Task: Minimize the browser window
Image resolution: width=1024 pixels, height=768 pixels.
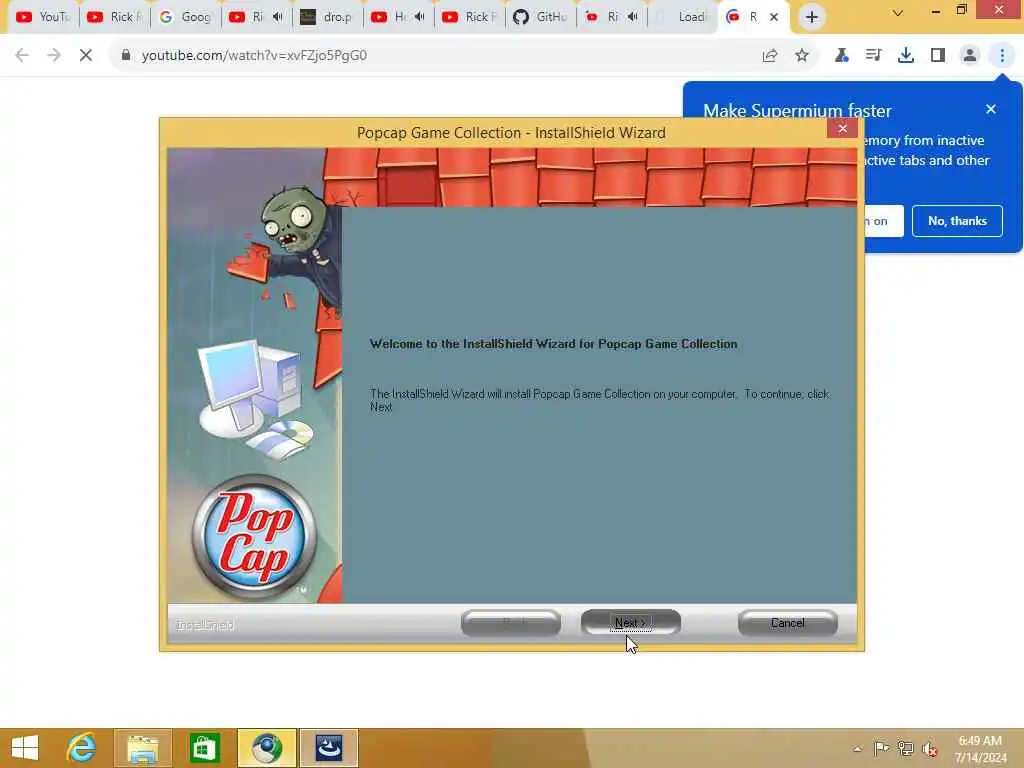Action: [x=936, y=11]
